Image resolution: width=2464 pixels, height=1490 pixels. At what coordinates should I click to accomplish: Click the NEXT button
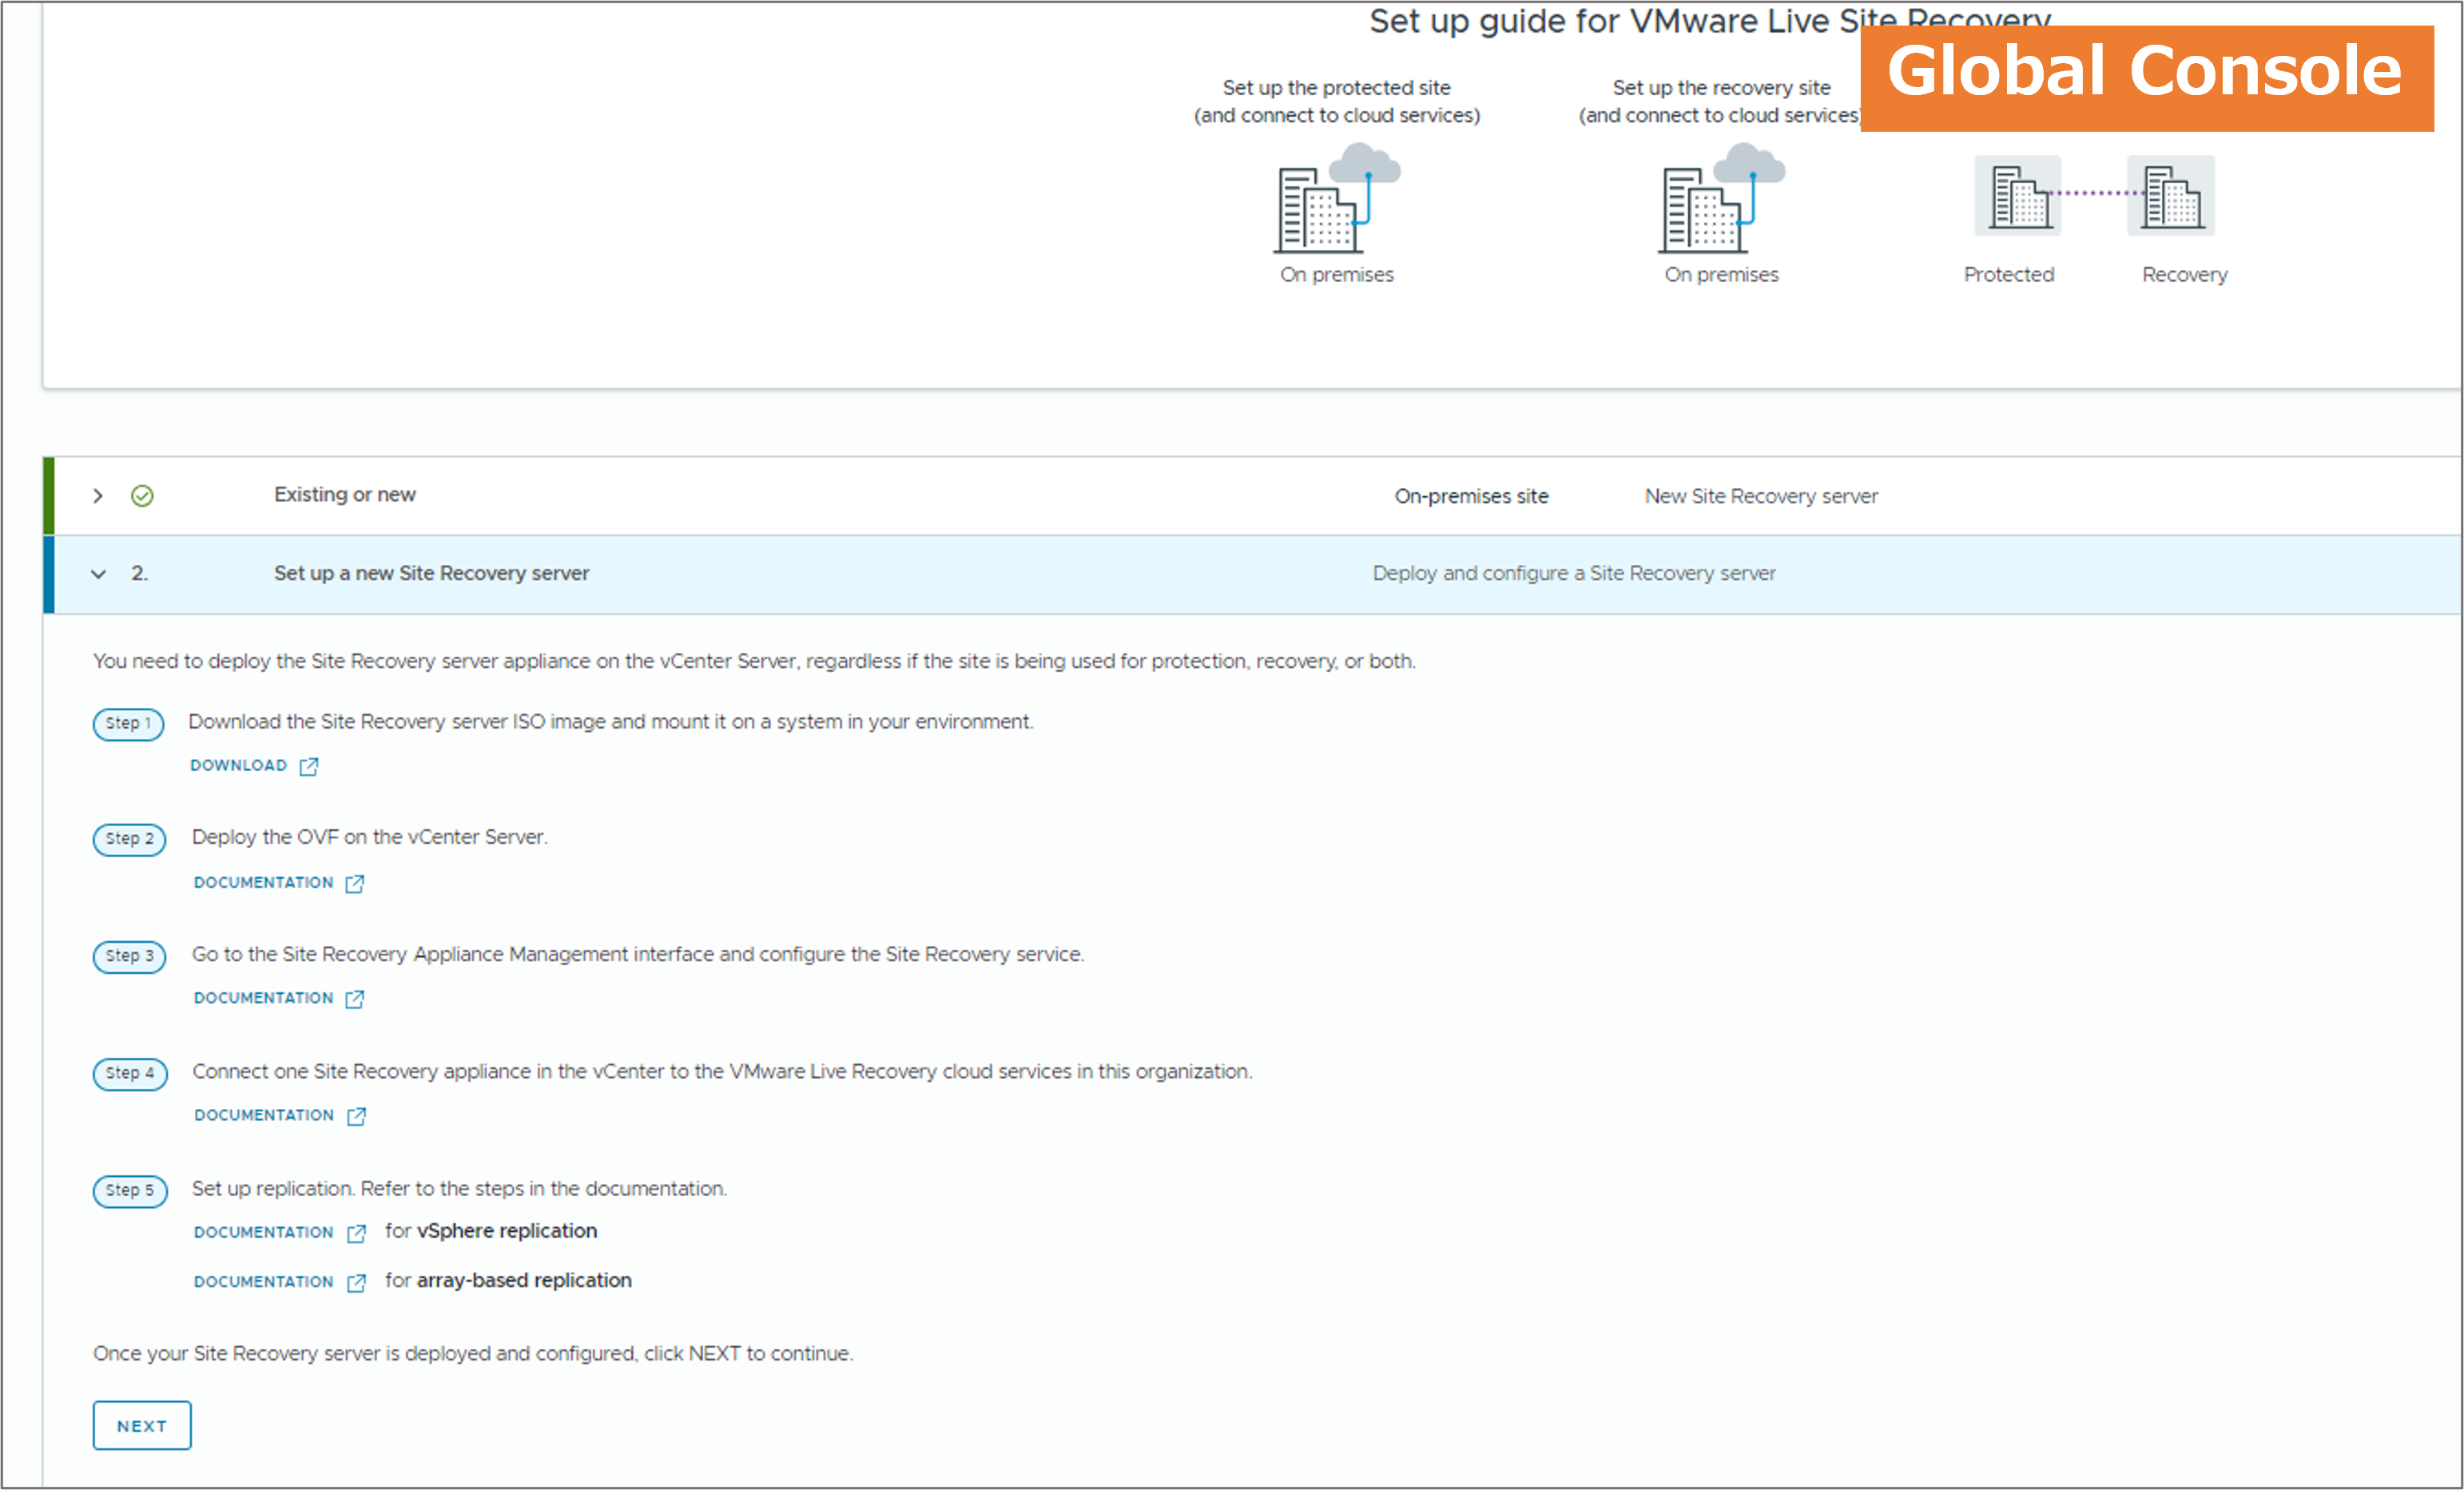coord(142,1425)
